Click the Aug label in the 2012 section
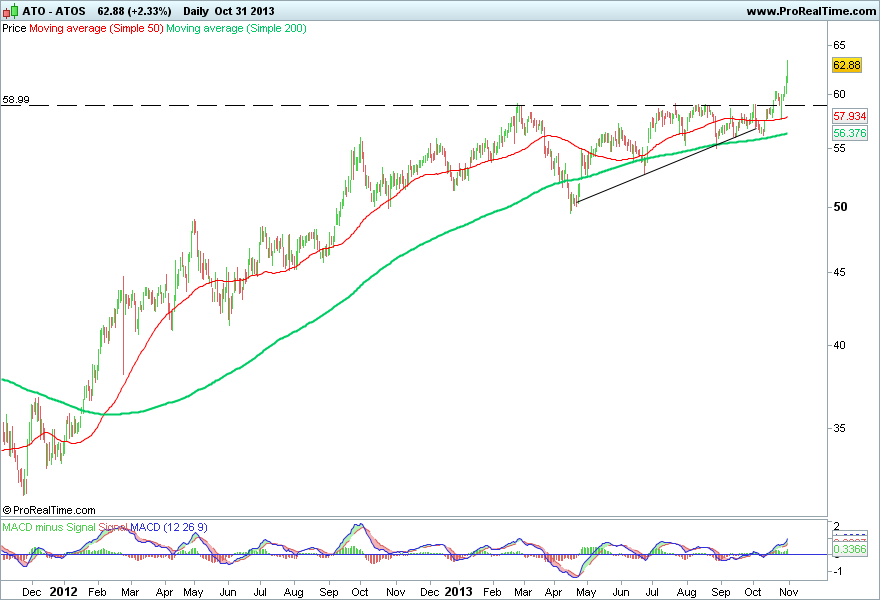The height and width of the screenshot is (600, 880). click(x=294, y=592)
